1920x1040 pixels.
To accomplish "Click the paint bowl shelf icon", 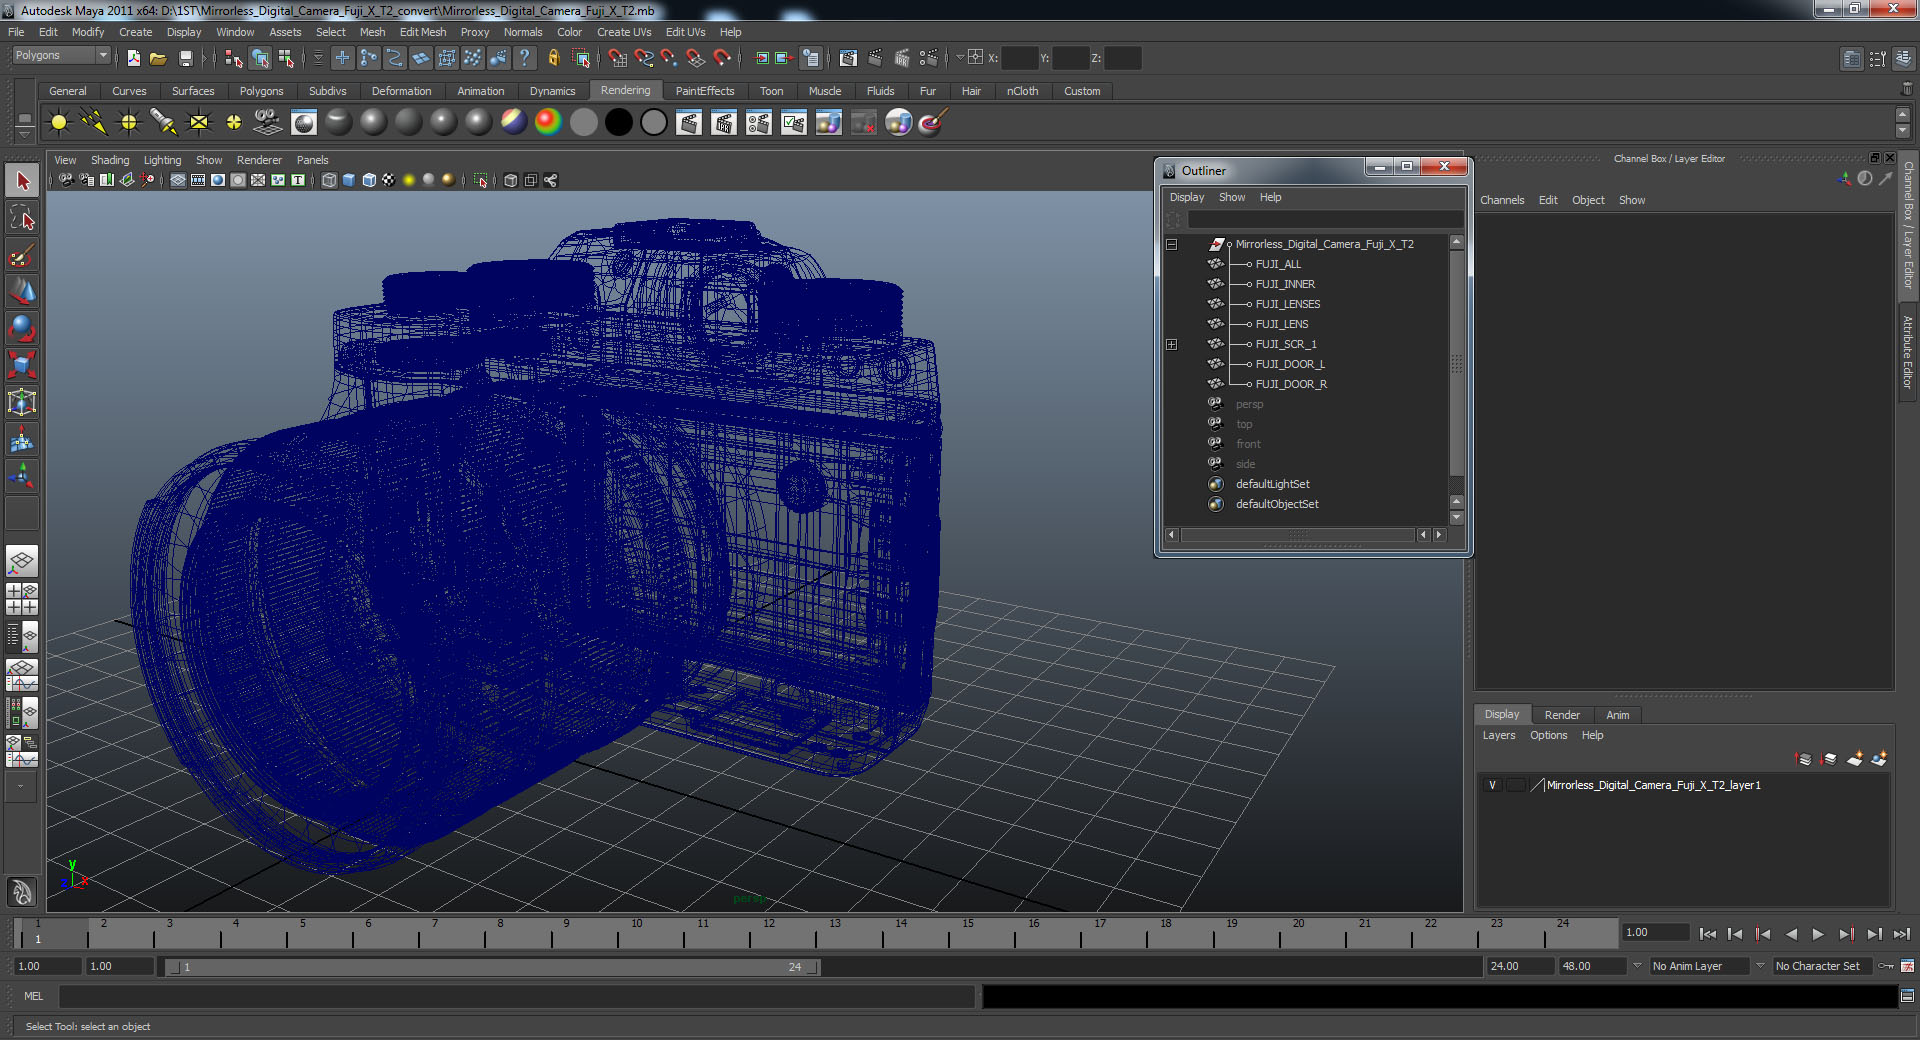I will (x=932, y=122).
